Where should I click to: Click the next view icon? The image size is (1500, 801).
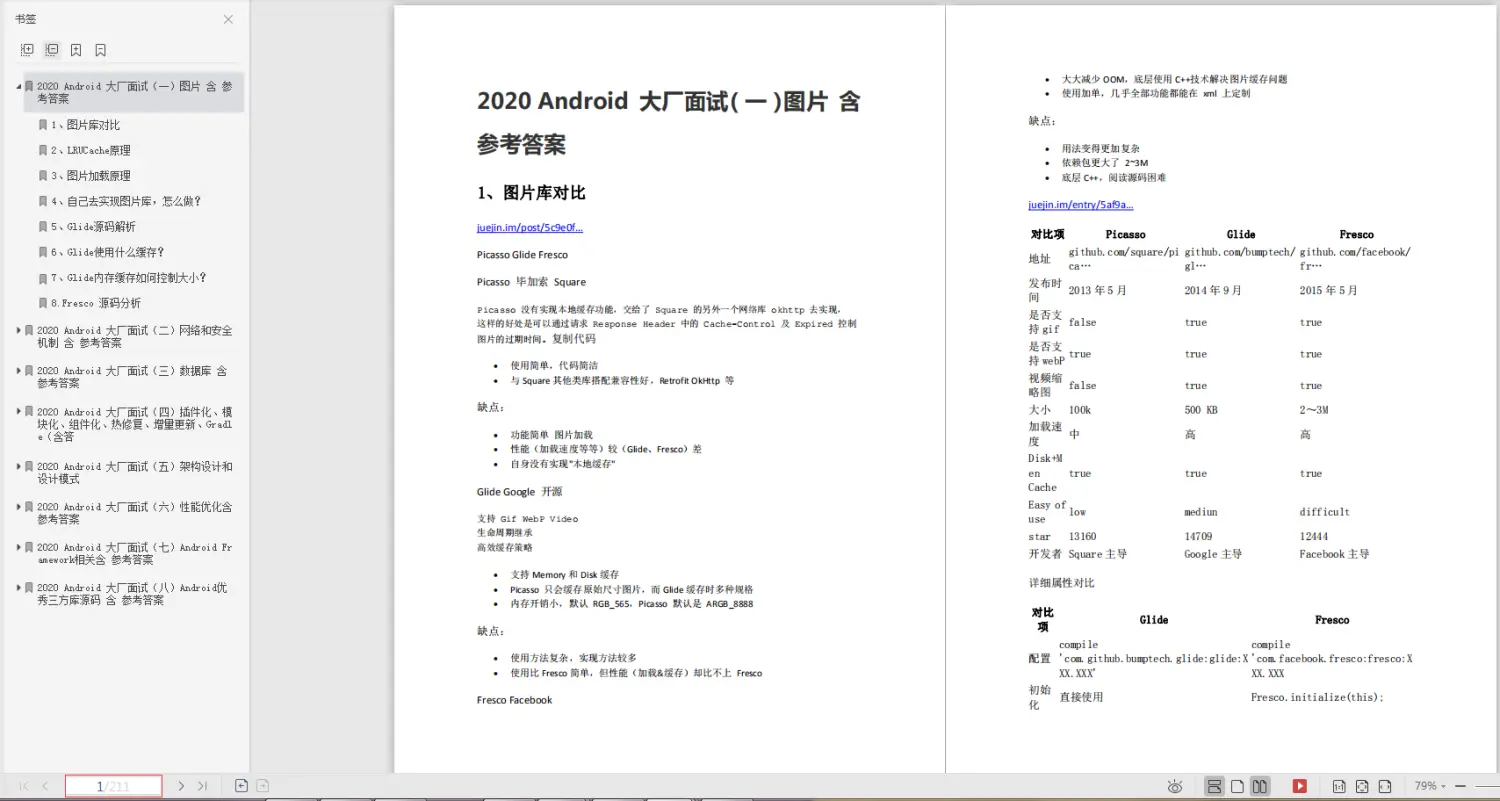click(262, 786)
